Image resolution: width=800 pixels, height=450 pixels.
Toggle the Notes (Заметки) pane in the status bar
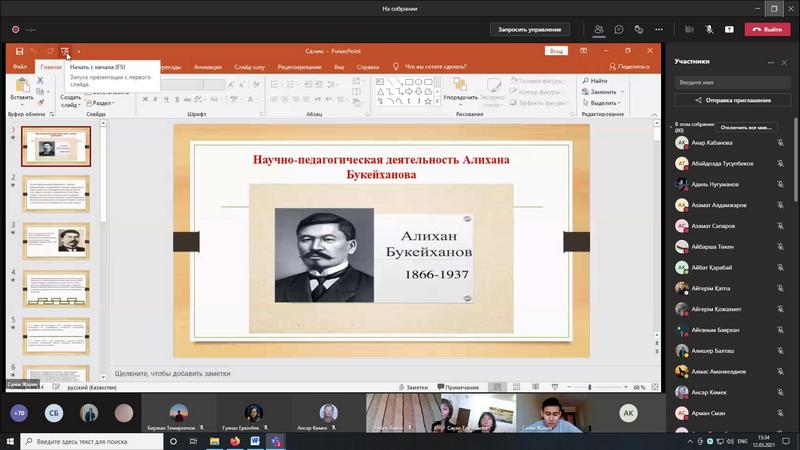(413, 387)
